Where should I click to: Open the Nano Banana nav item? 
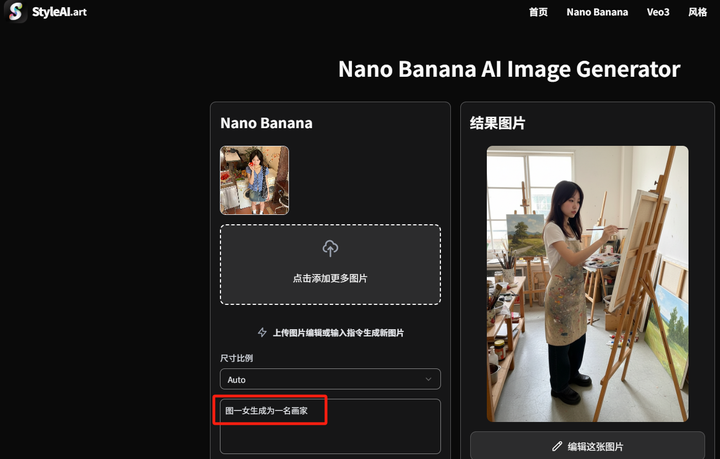pos(597,12)
